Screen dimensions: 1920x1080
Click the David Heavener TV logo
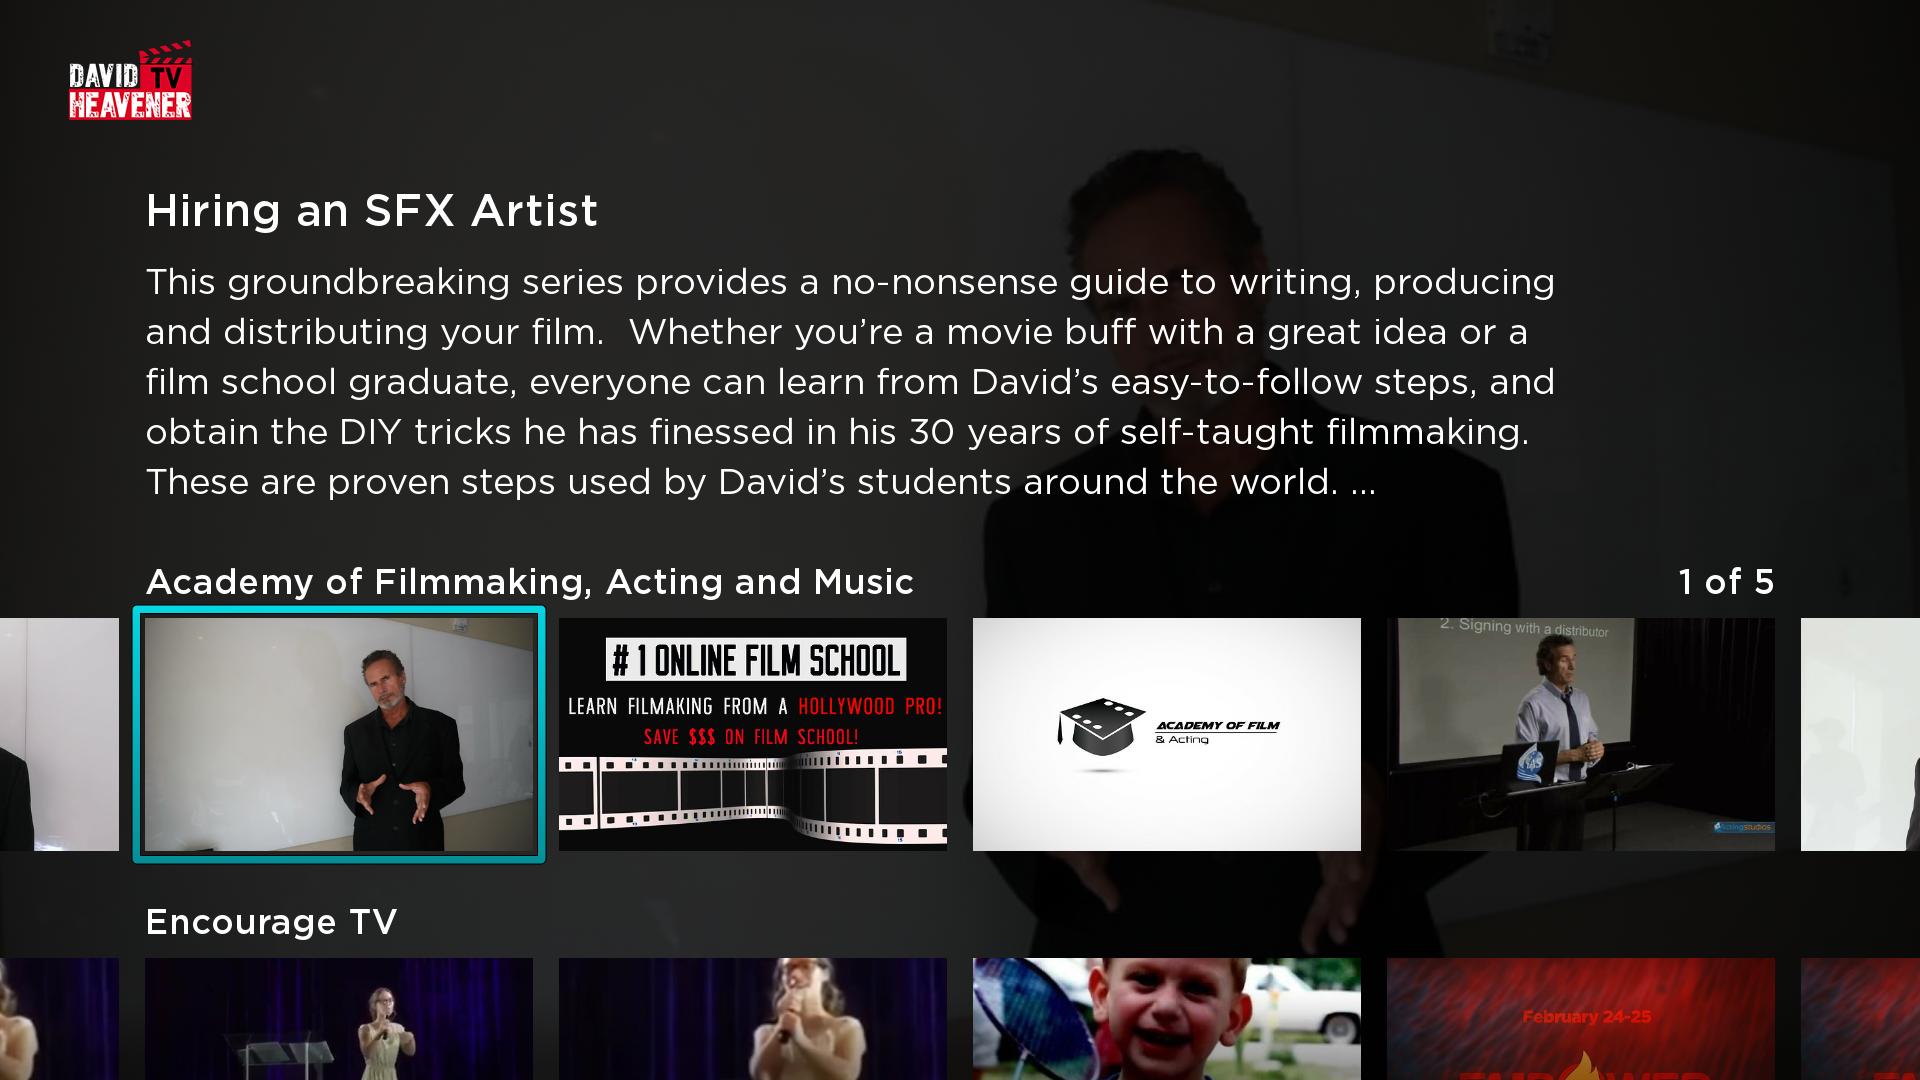[x=130, y=81]
